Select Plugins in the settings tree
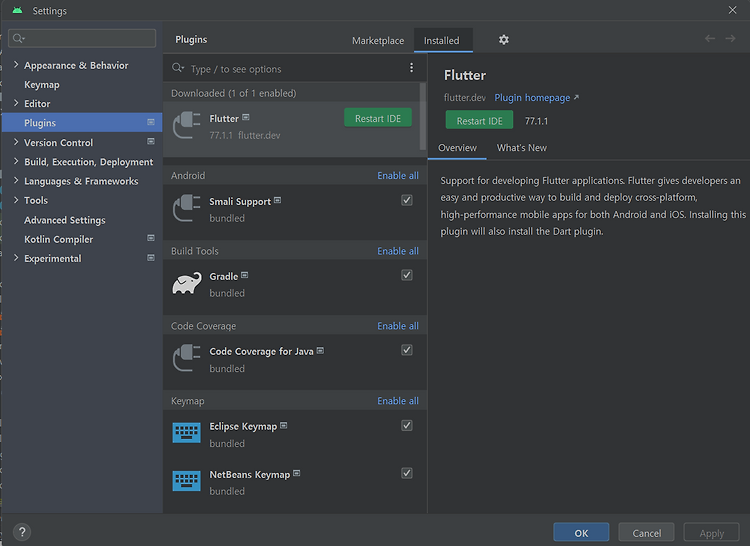Image resolution: width=750 pixels, height=546 pixels. pos(82,122)
